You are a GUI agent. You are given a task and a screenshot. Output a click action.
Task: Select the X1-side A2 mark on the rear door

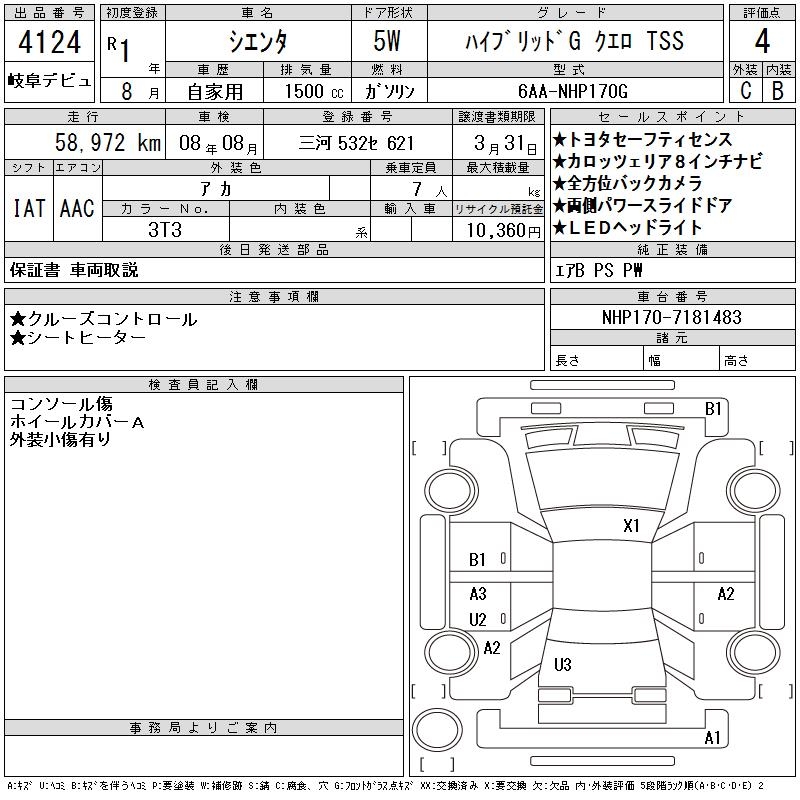[x=726, y=594]
